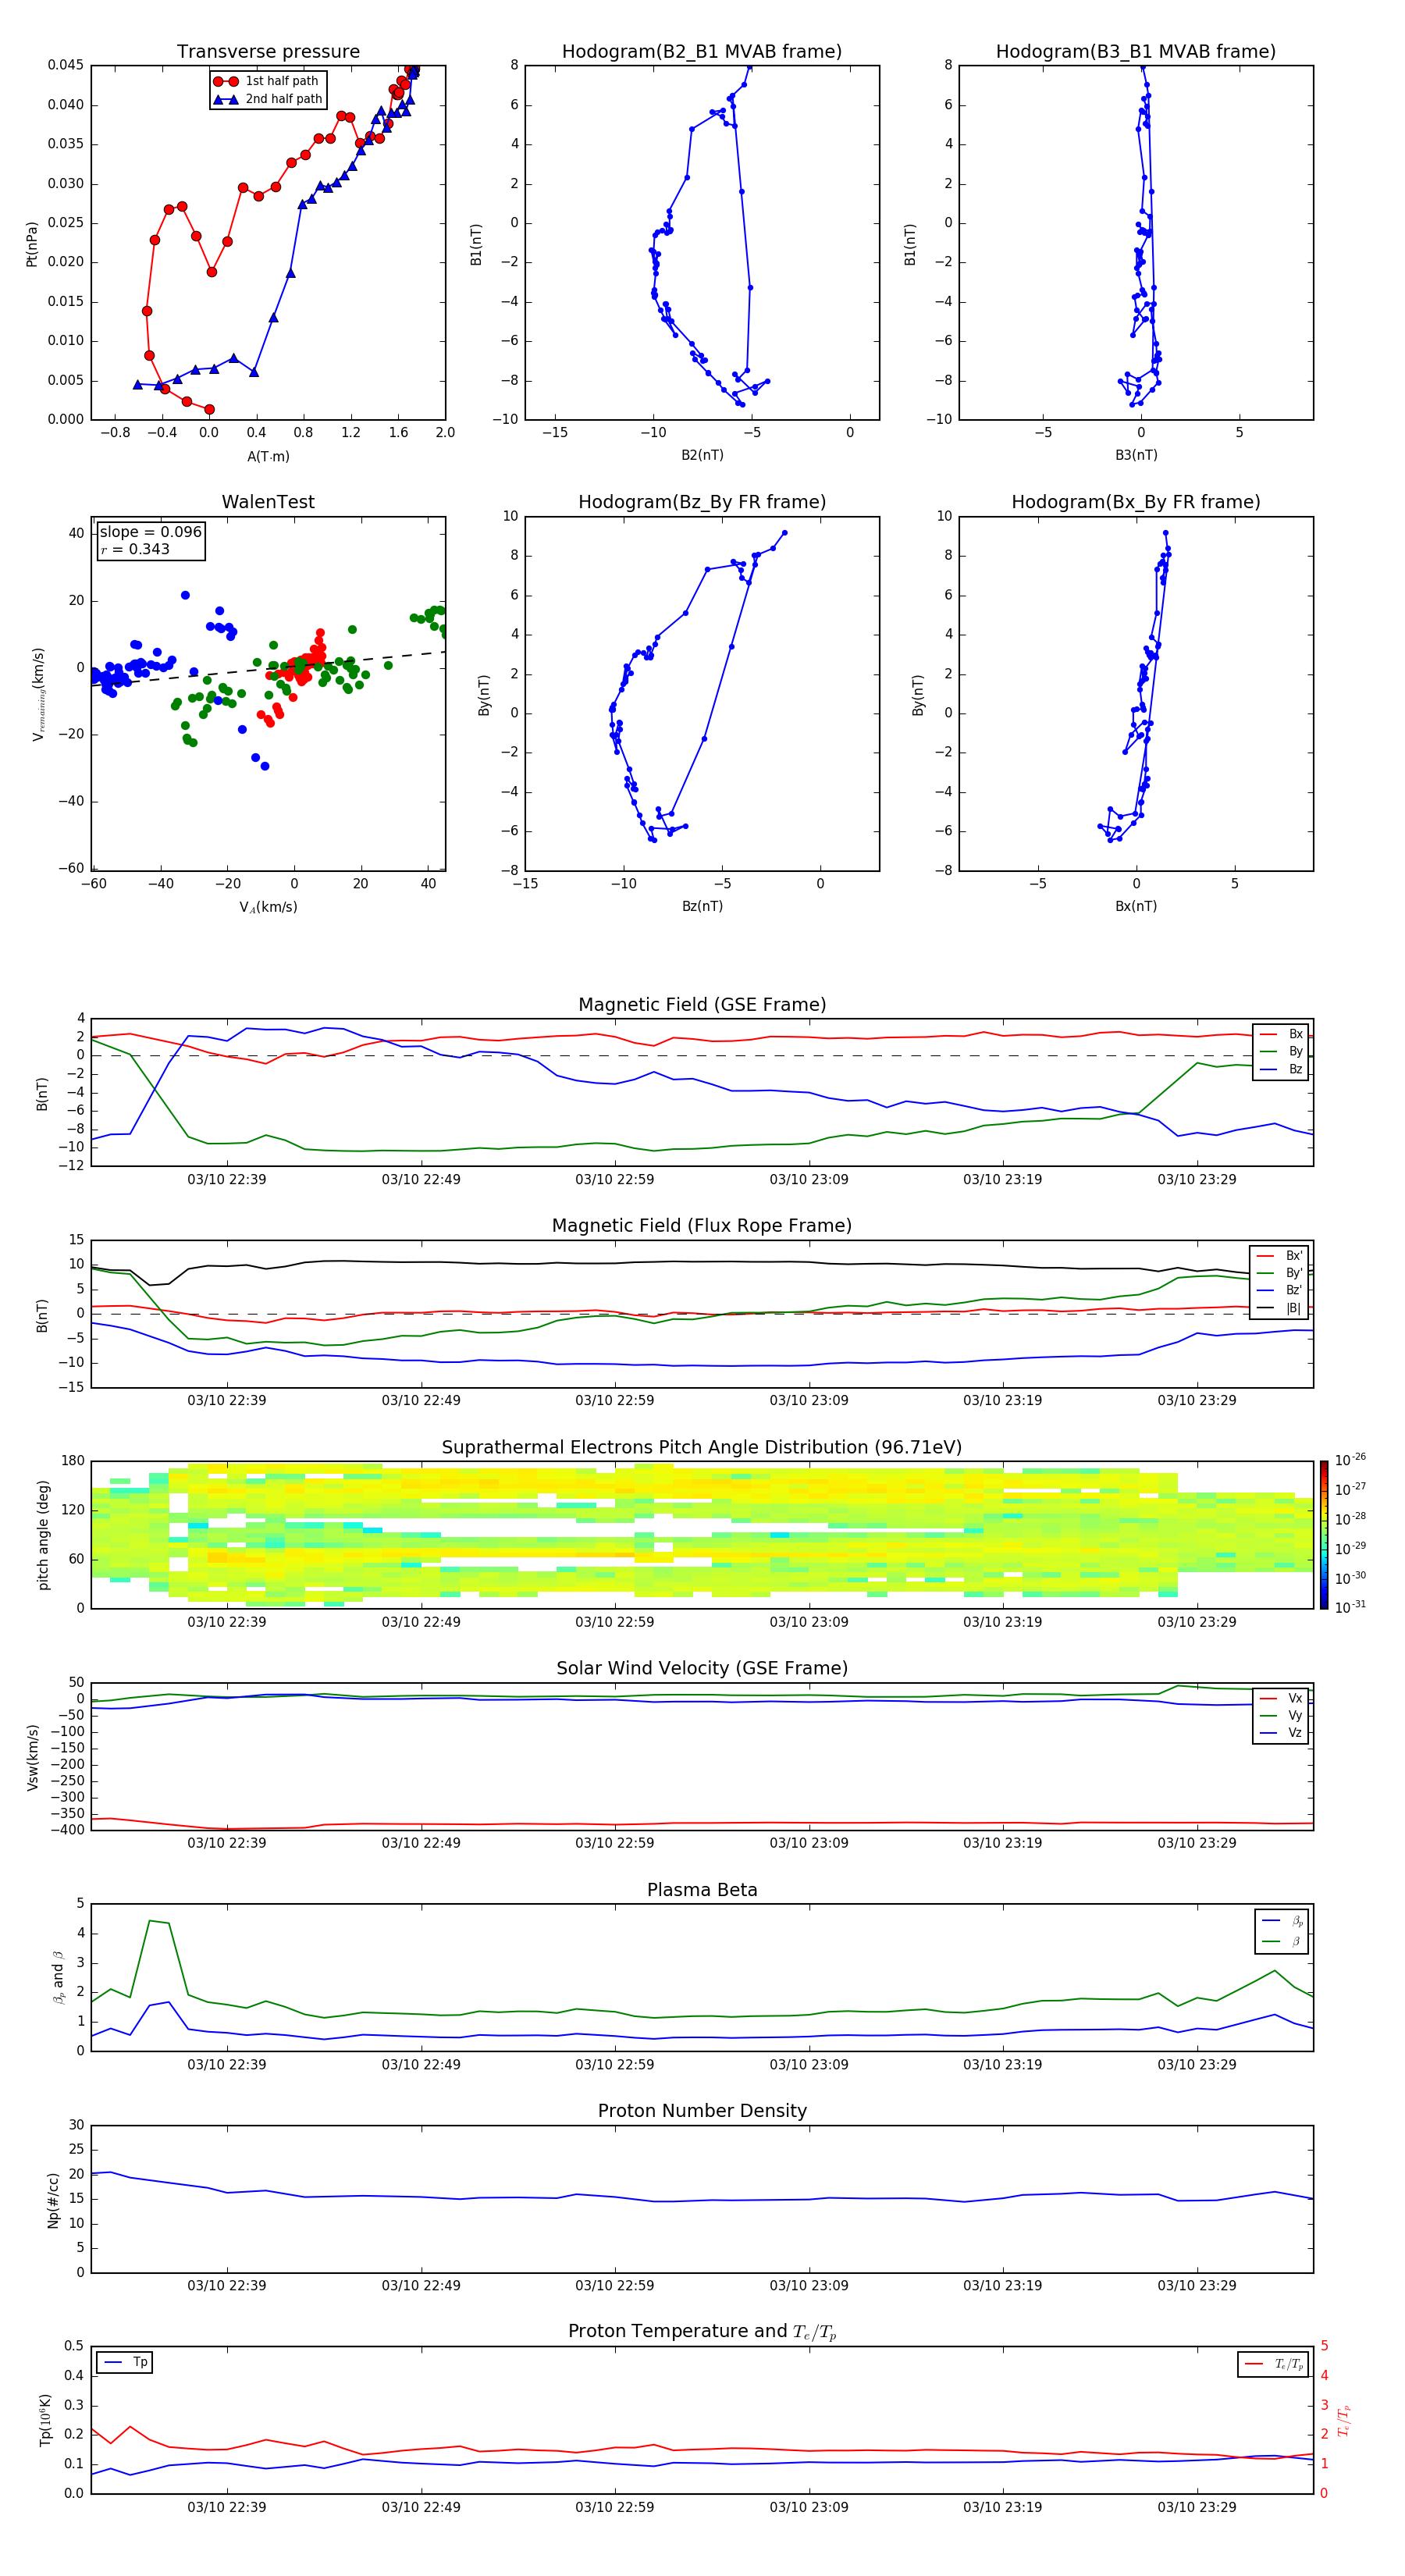Click the 10^-31 colorbar label
1405x2576 pixels.
click(x=1350, y=1608)
